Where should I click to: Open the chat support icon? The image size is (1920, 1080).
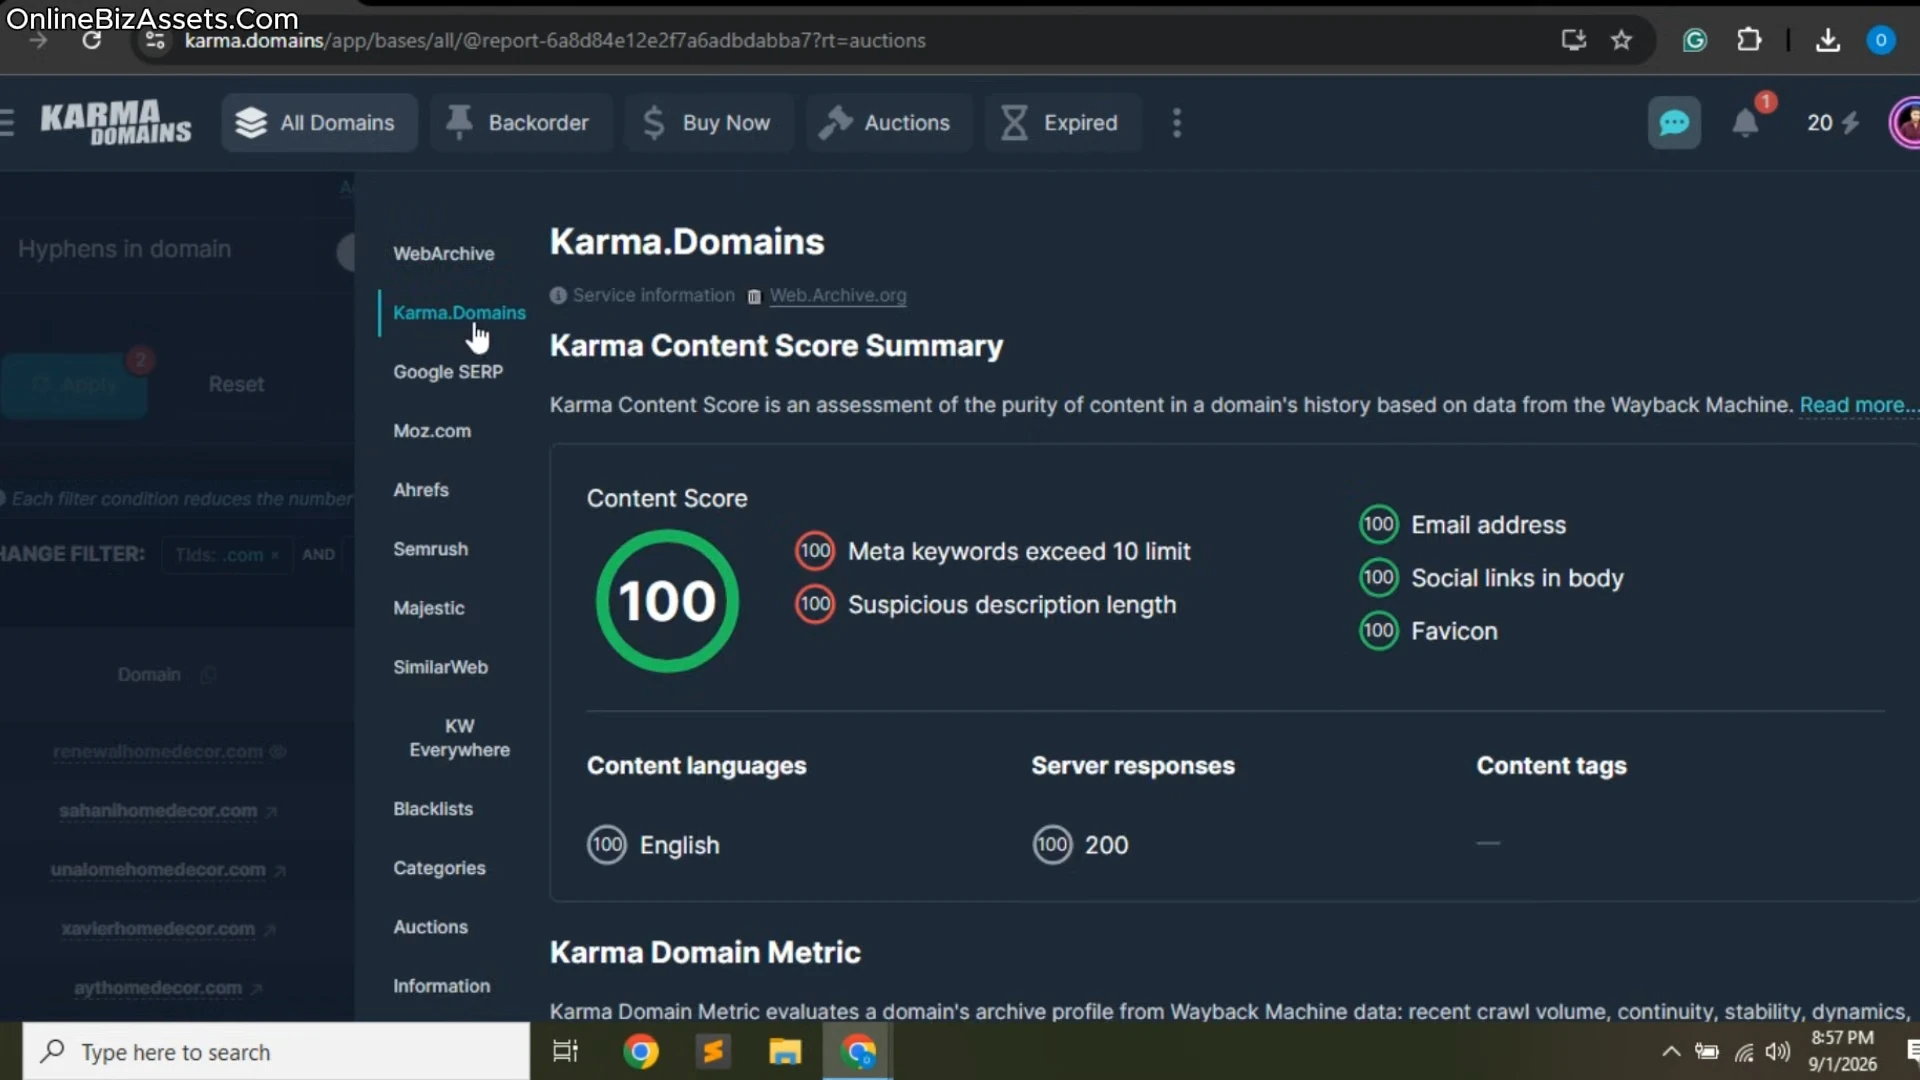pyautogui.click(x=1674, y=123)
